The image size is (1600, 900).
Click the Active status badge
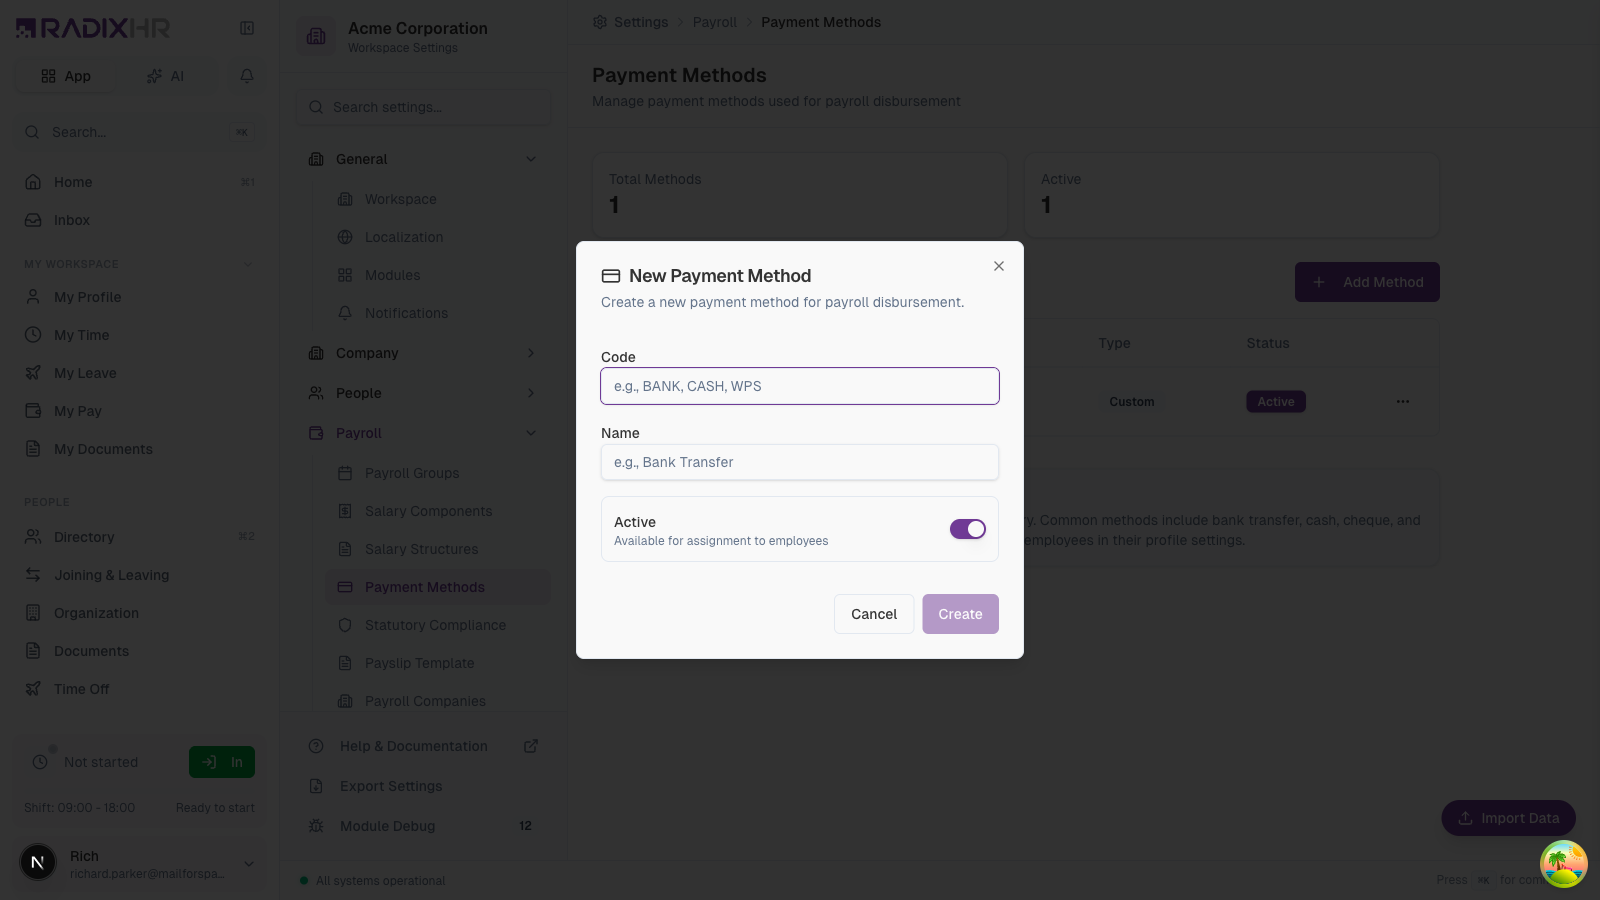point(1276,402)
